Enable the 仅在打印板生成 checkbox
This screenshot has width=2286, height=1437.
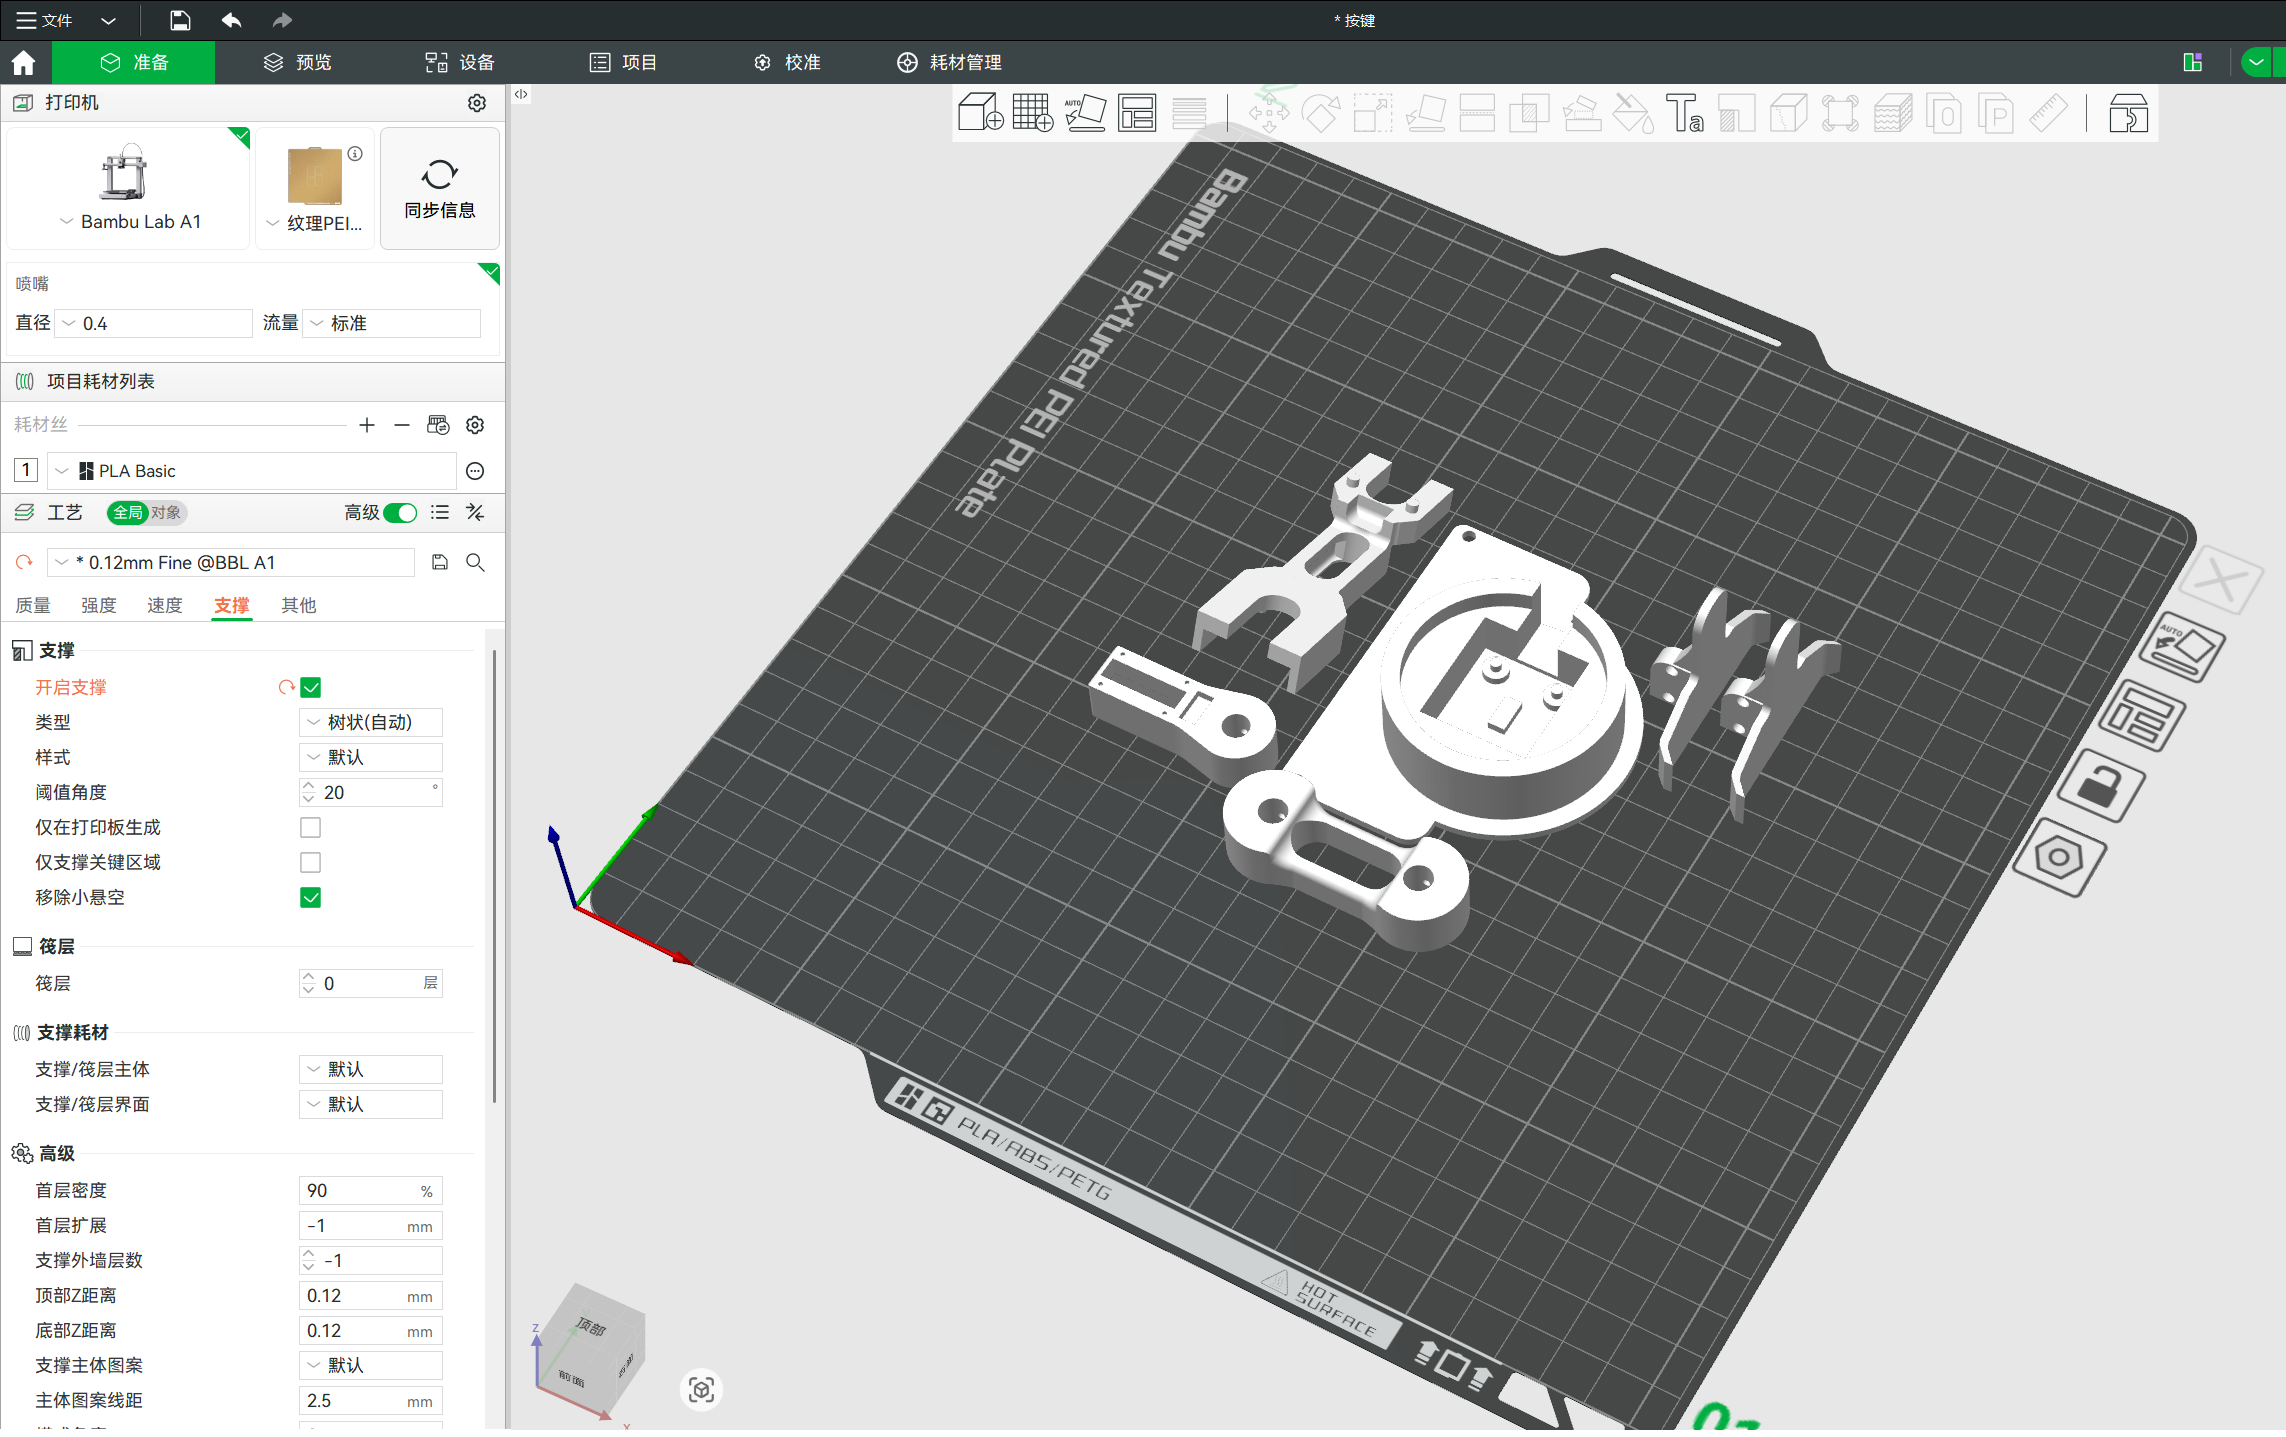pyautogui.click(x=311, y=828)
